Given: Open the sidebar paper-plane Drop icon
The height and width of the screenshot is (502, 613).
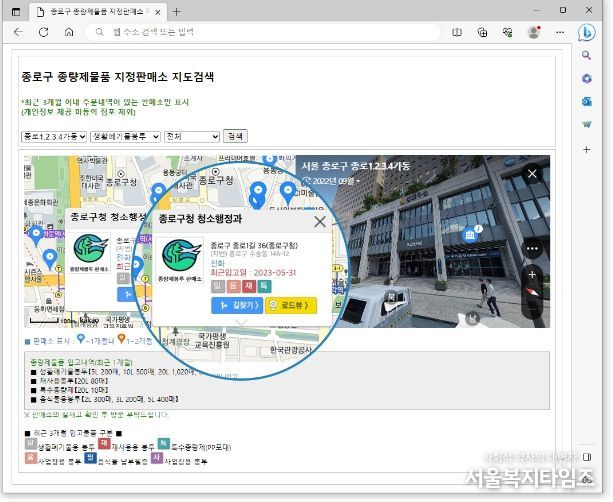Looking at the screenshot, I should 586,125.
